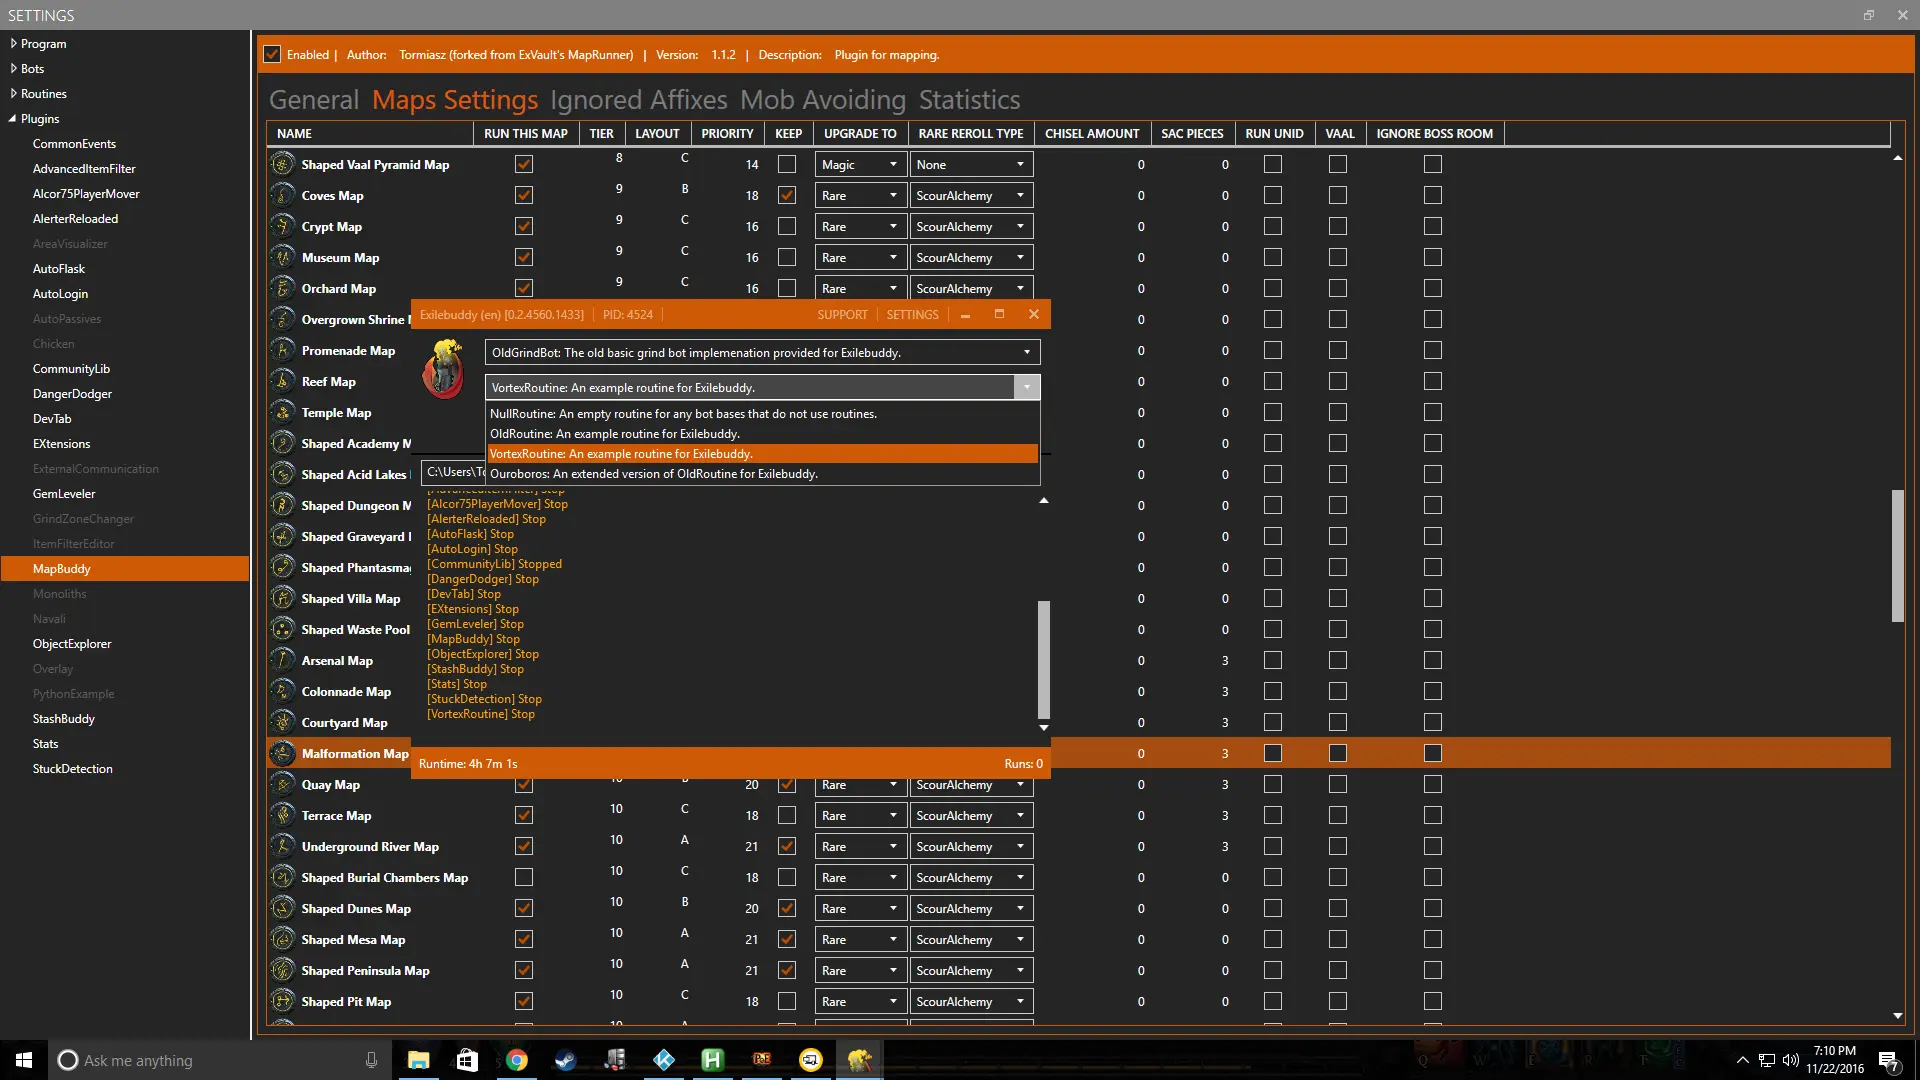Click the Terrace Map row icon
1920x1080 pixels.
coord(283,815)
